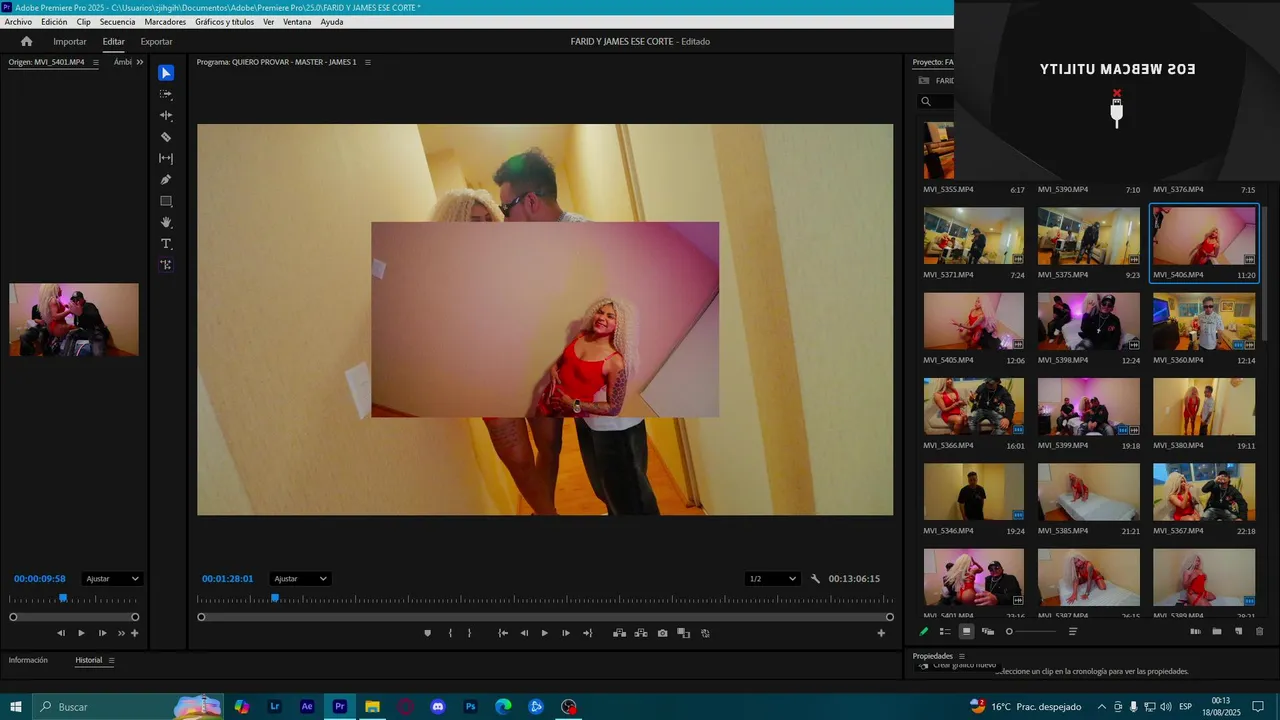
Task: Select MVI_5360.MP4 clip thumbnail
Action: click(1204, 321)
